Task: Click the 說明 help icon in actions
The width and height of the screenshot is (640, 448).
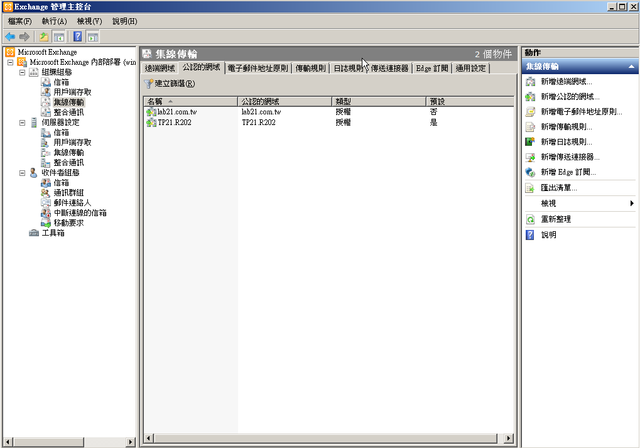Action: pos(530,235)
